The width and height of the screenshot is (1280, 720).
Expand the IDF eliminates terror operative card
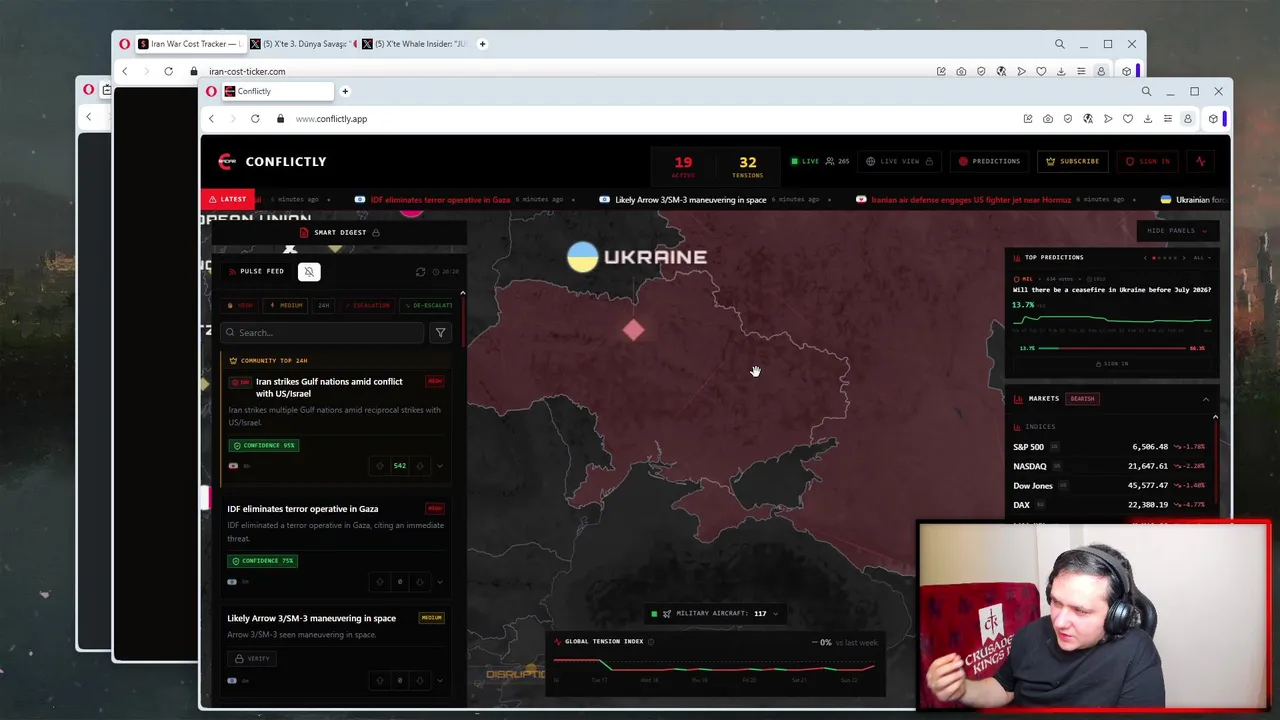439,582
